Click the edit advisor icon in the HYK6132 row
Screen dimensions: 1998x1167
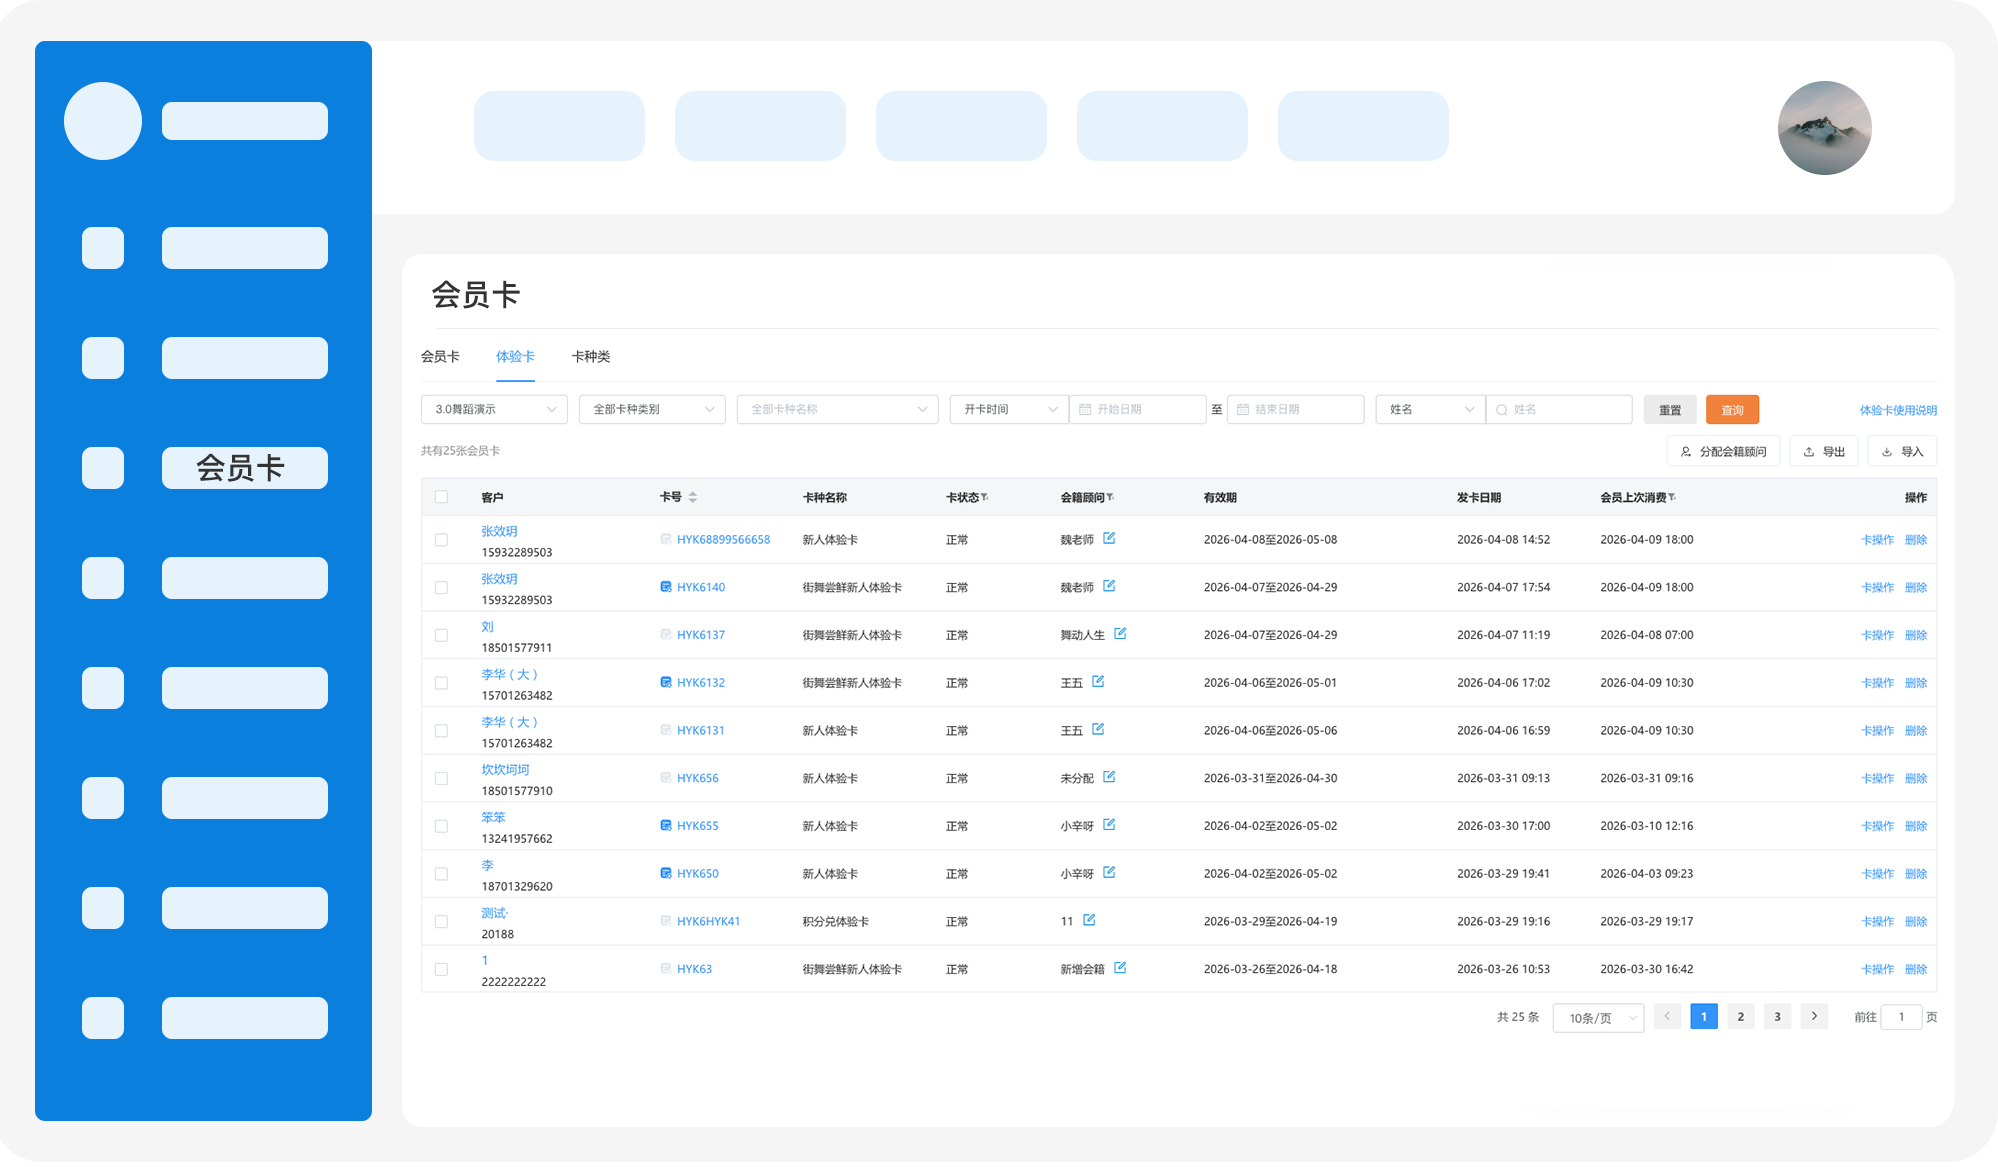coord(1098,682)
